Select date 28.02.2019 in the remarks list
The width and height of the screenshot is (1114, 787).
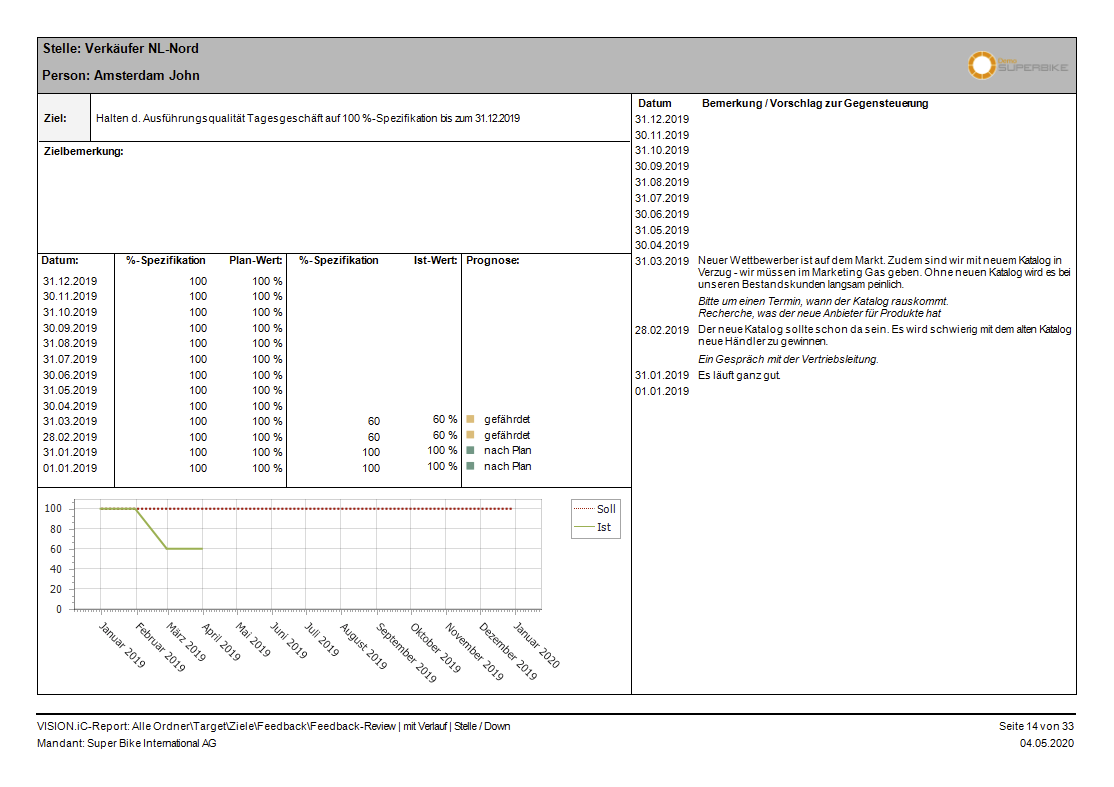(662, 330)
